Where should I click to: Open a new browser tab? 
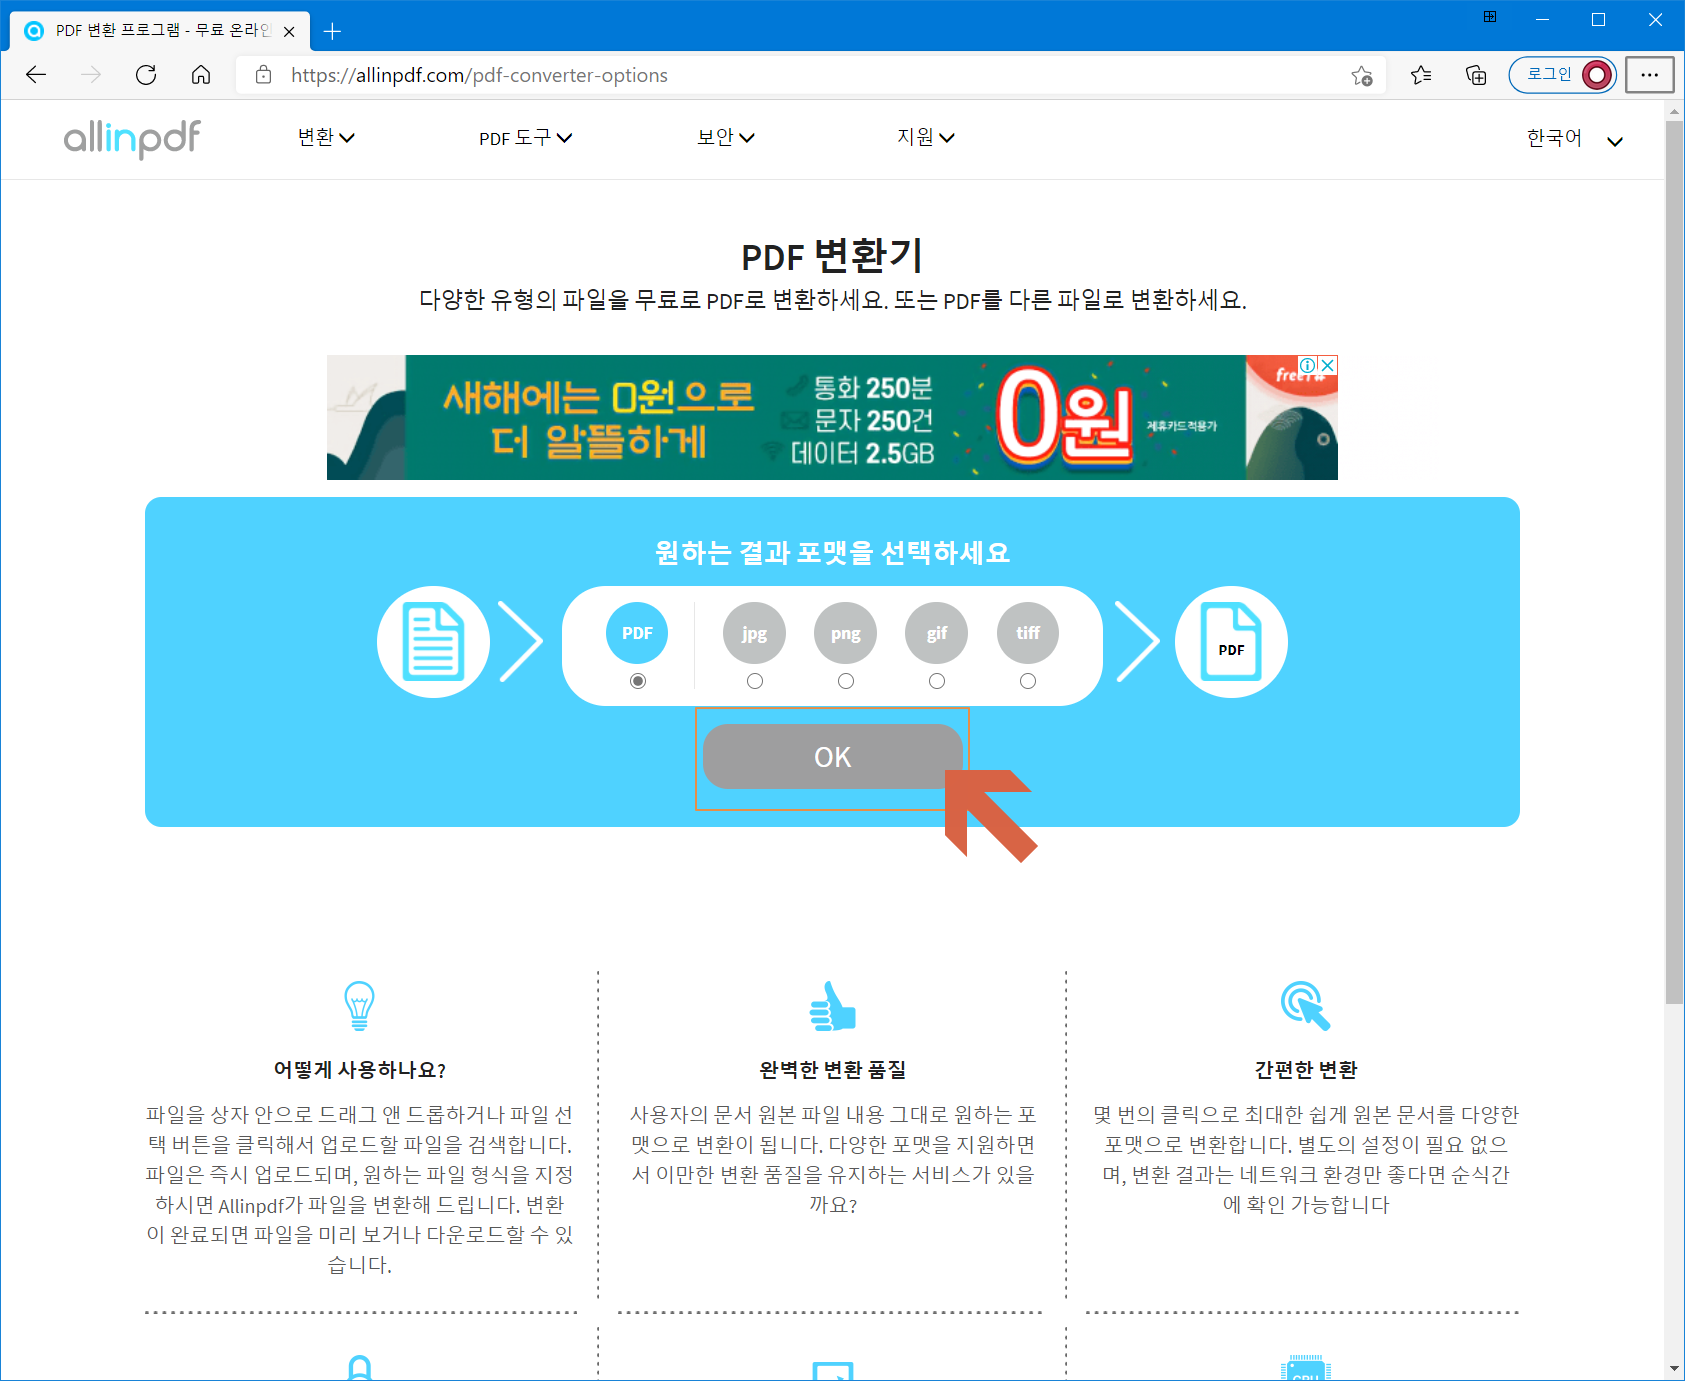pyautogui.click(x=333, y=31)
